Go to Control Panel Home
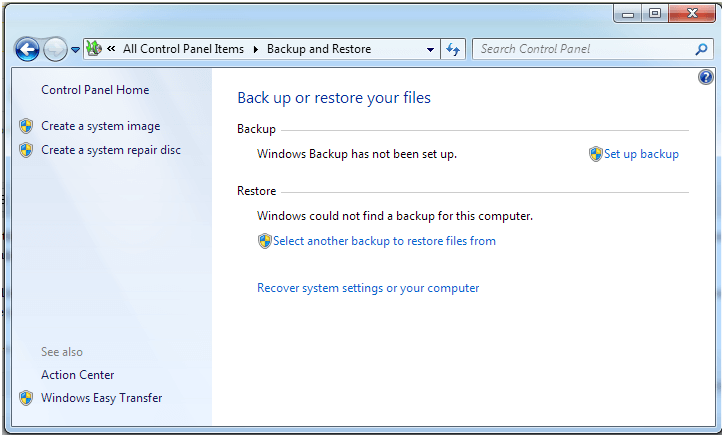724x437 pixels. (x=95, y=90)
